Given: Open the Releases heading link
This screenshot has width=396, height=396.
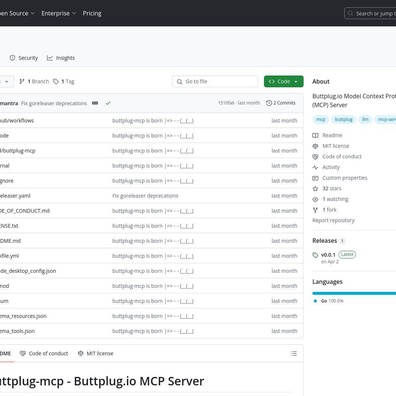Looking at the screenshot, I should coord(324,241).
